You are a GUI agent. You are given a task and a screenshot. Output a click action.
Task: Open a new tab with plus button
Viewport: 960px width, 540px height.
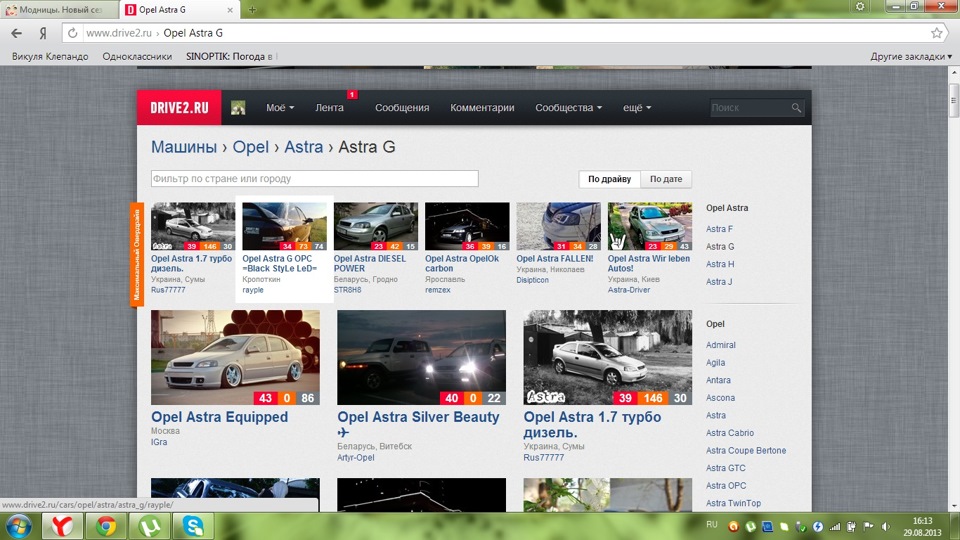click(252, 9)
